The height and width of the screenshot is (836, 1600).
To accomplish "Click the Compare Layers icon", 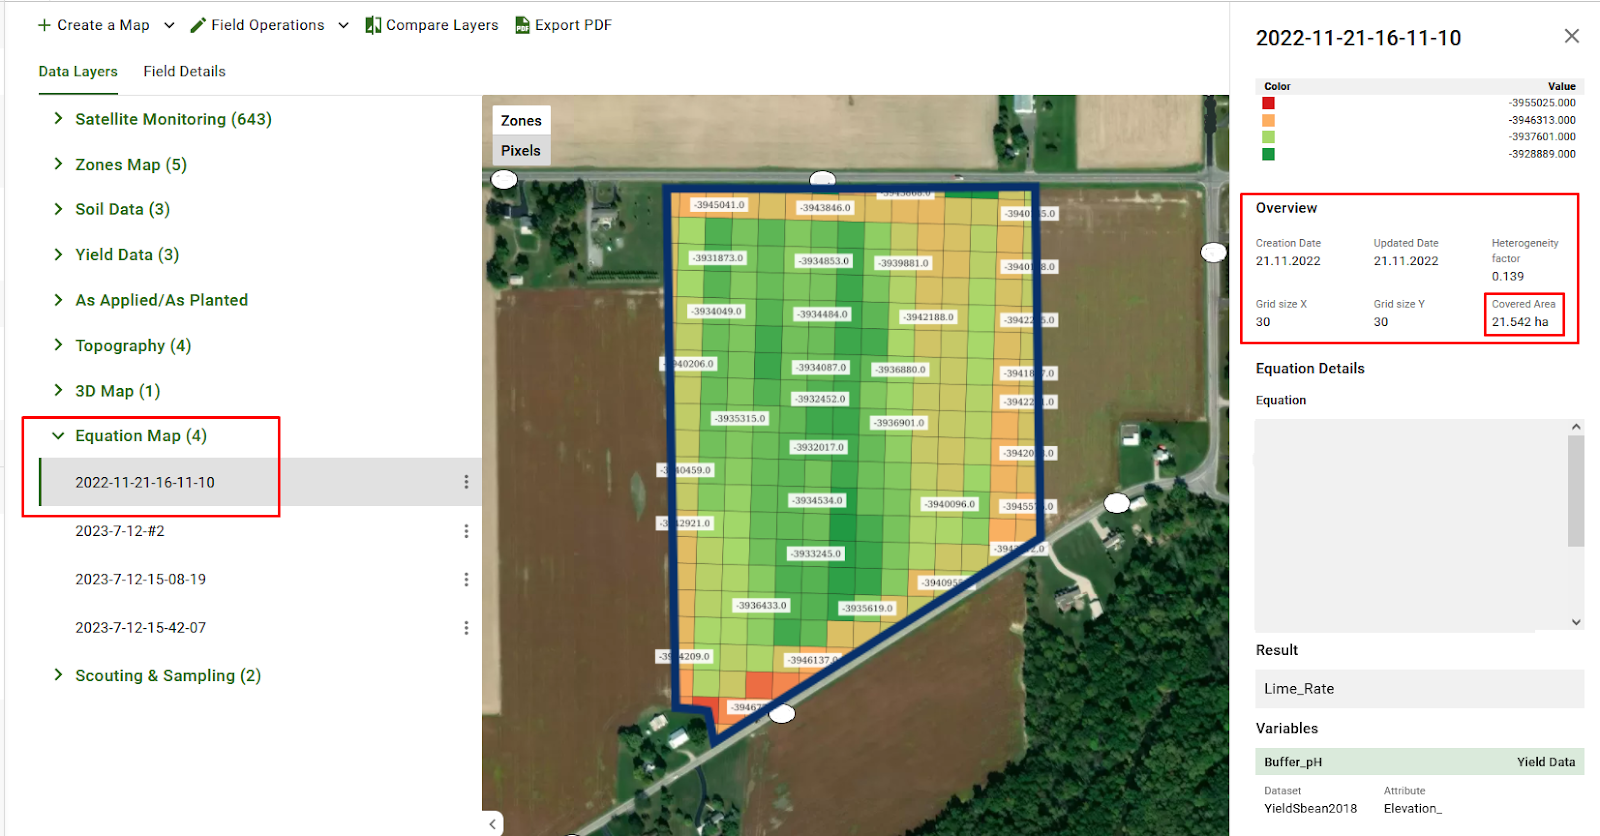I will [373, 25].
